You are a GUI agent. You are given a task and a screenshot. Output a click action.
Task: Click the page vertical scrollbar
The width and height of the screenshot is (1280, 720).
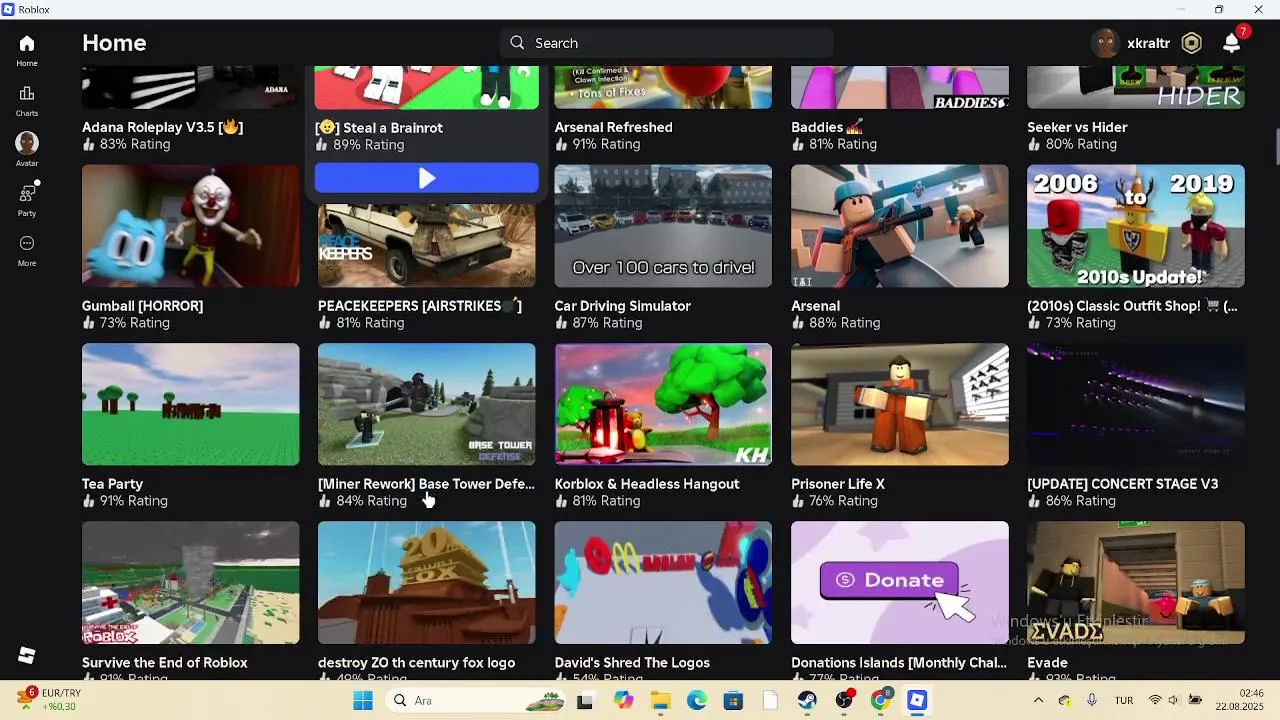1276,148
